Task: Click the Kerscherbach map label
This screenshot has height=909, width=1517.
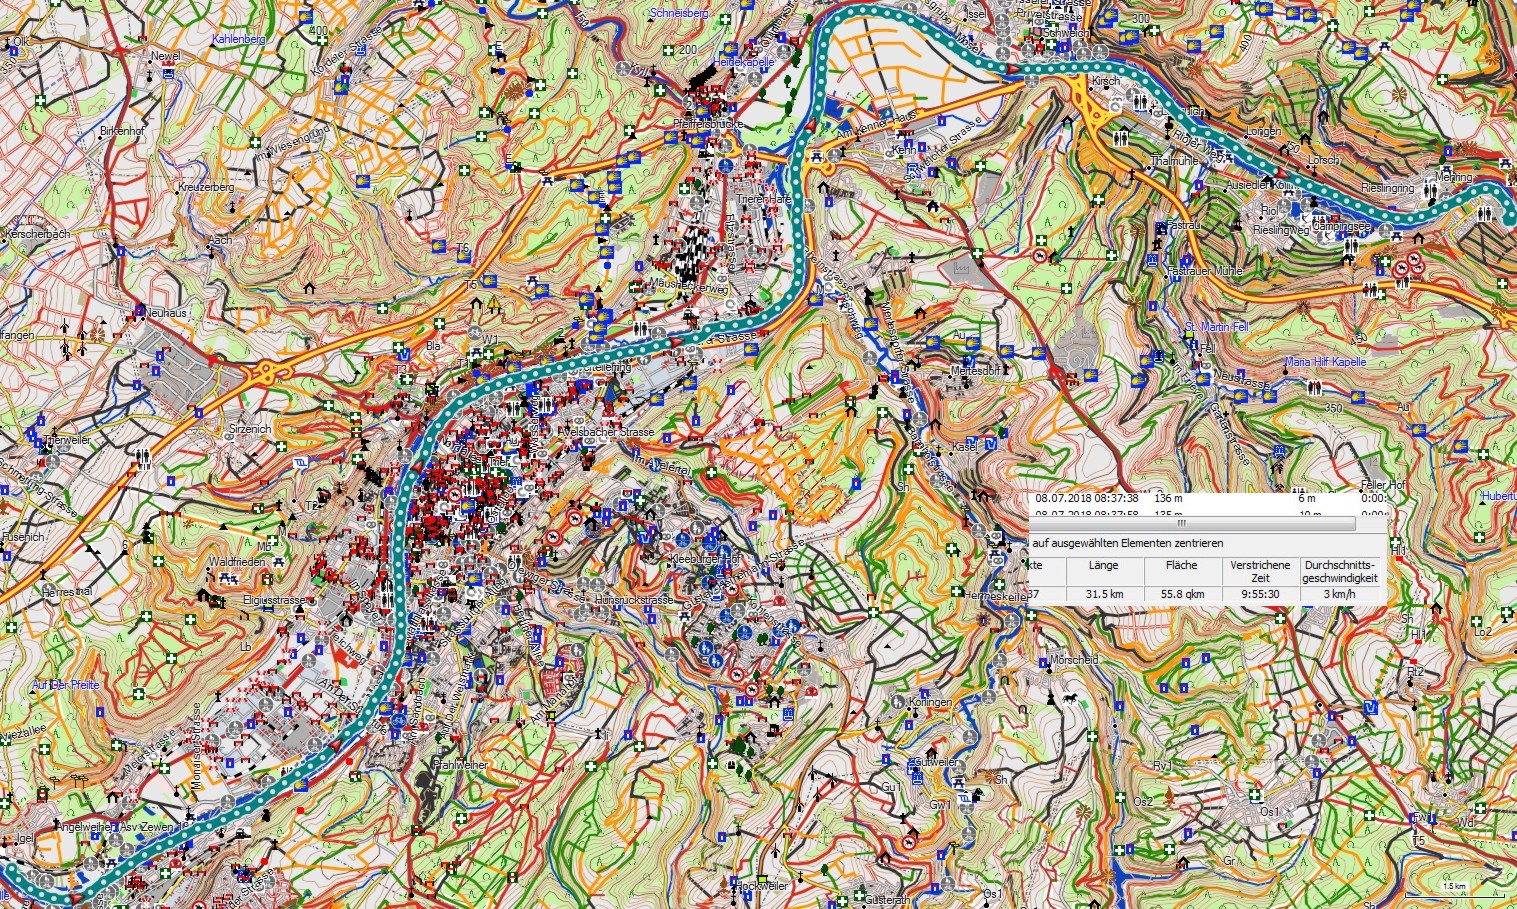Action: pos(38,234)
